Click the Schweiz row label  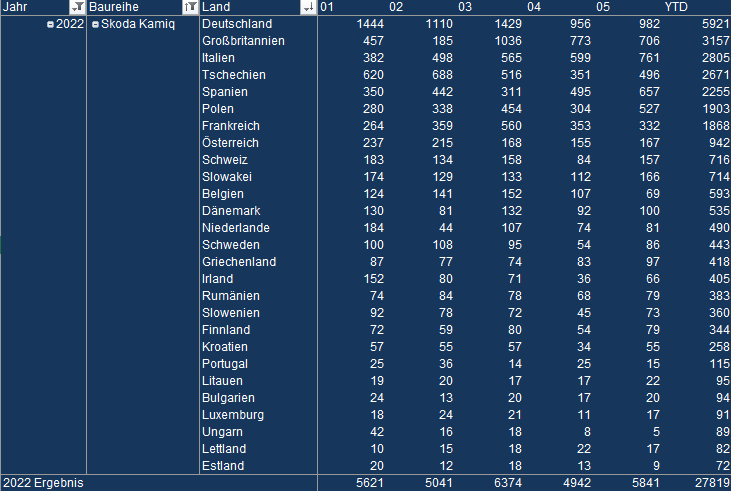pos(225,160)
